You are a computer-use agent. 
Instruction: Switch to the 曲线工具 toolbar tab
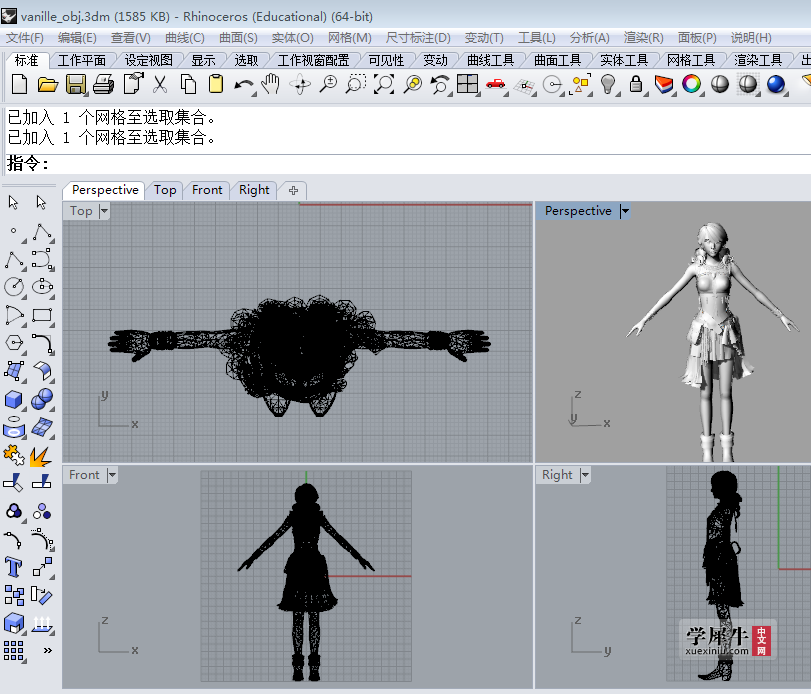pyautogui.click(x=490, y=61)
